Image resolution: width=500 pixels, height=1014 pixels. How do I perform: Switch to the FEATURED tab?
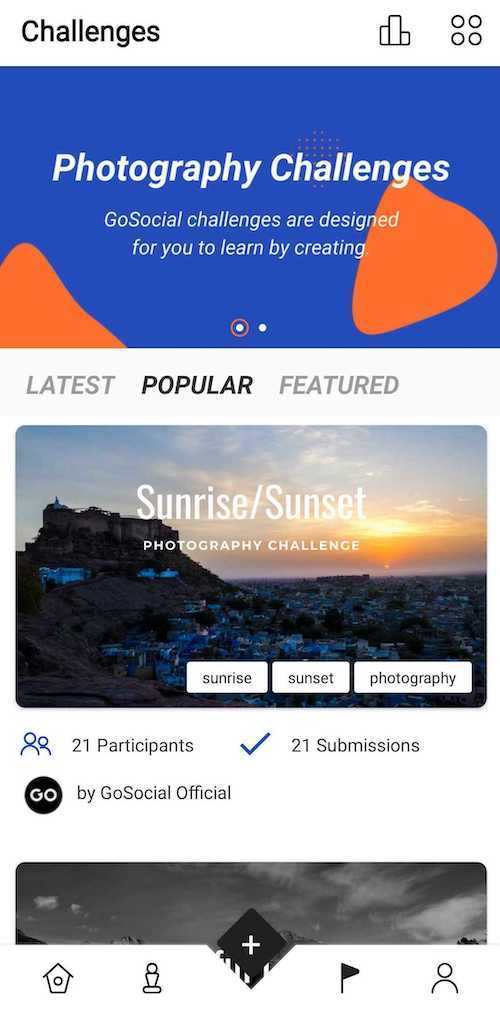(339, 385)
